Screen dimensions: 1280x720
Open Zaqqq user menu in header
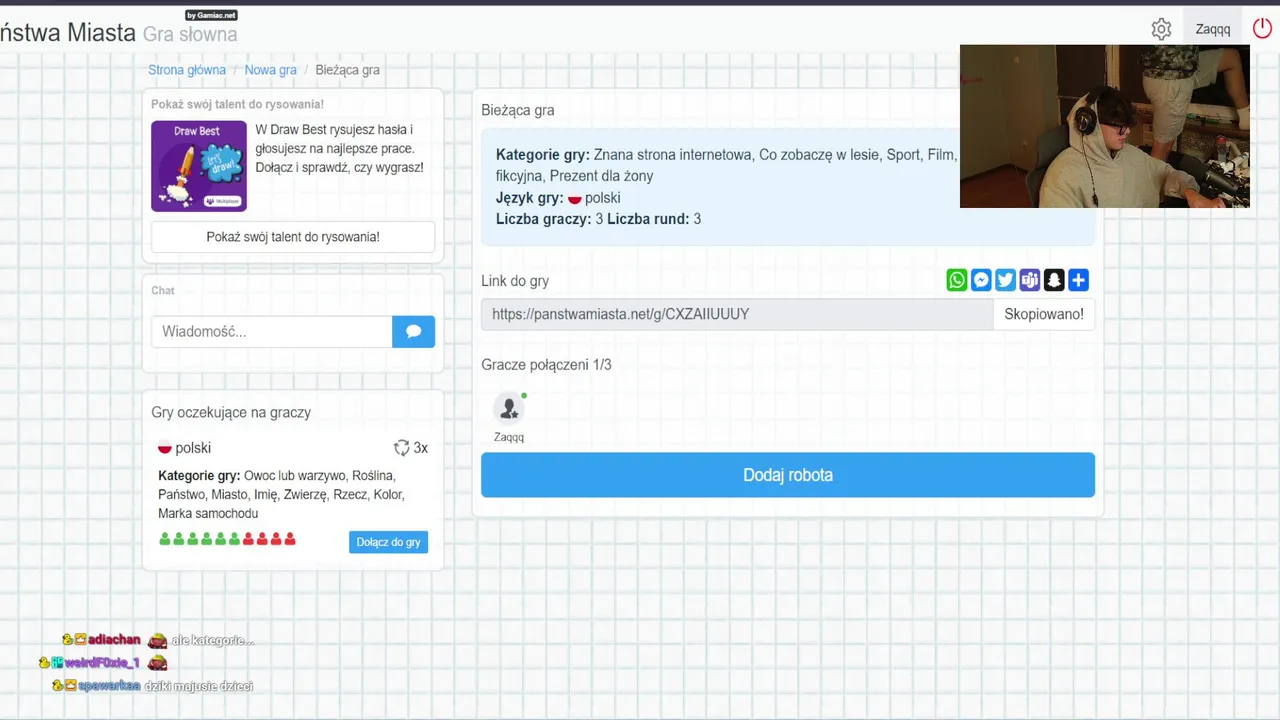pos(1213,29)
